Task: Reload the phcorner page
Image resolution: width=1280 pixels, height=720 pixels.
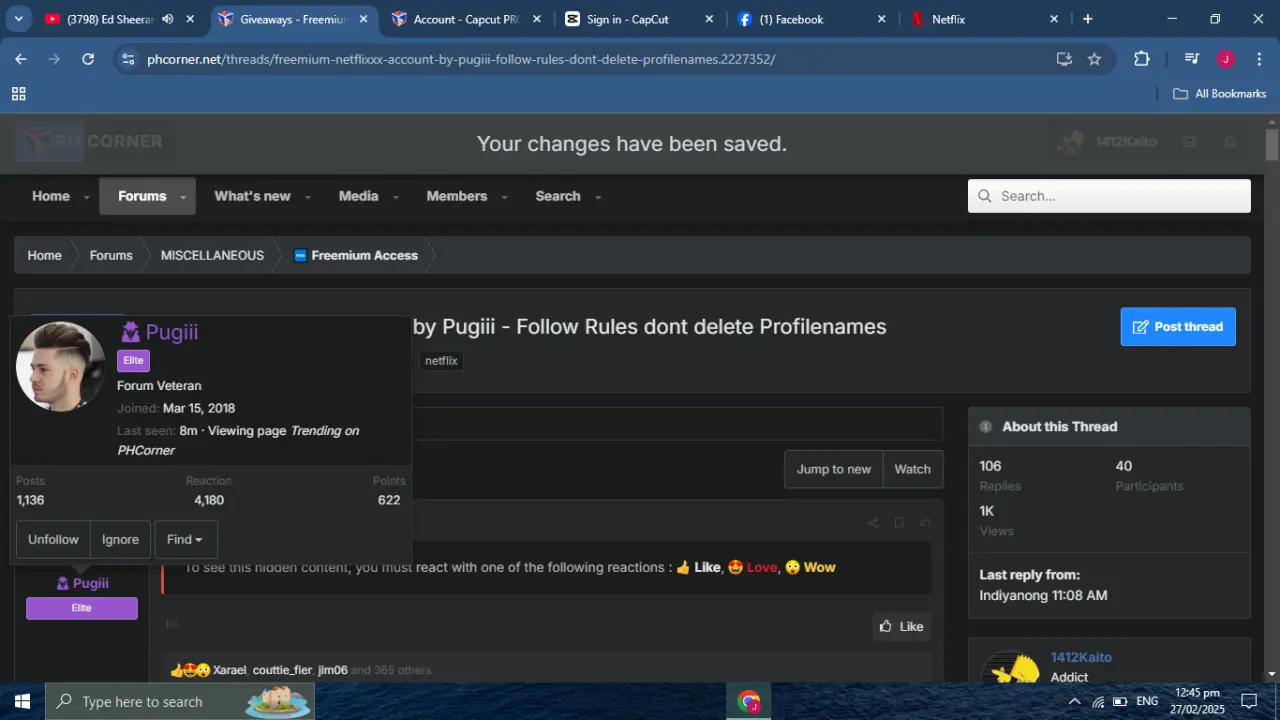Action: (88, 59)
